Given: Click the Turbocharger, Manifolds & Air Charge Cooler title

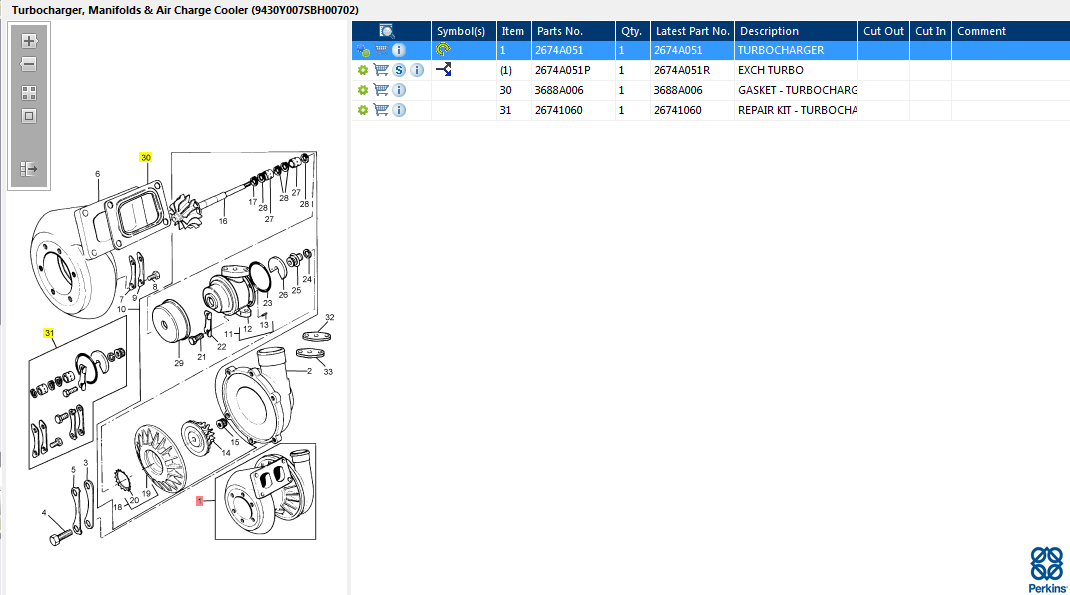Looking at the screenshot, I should click(x=185, y=10).
